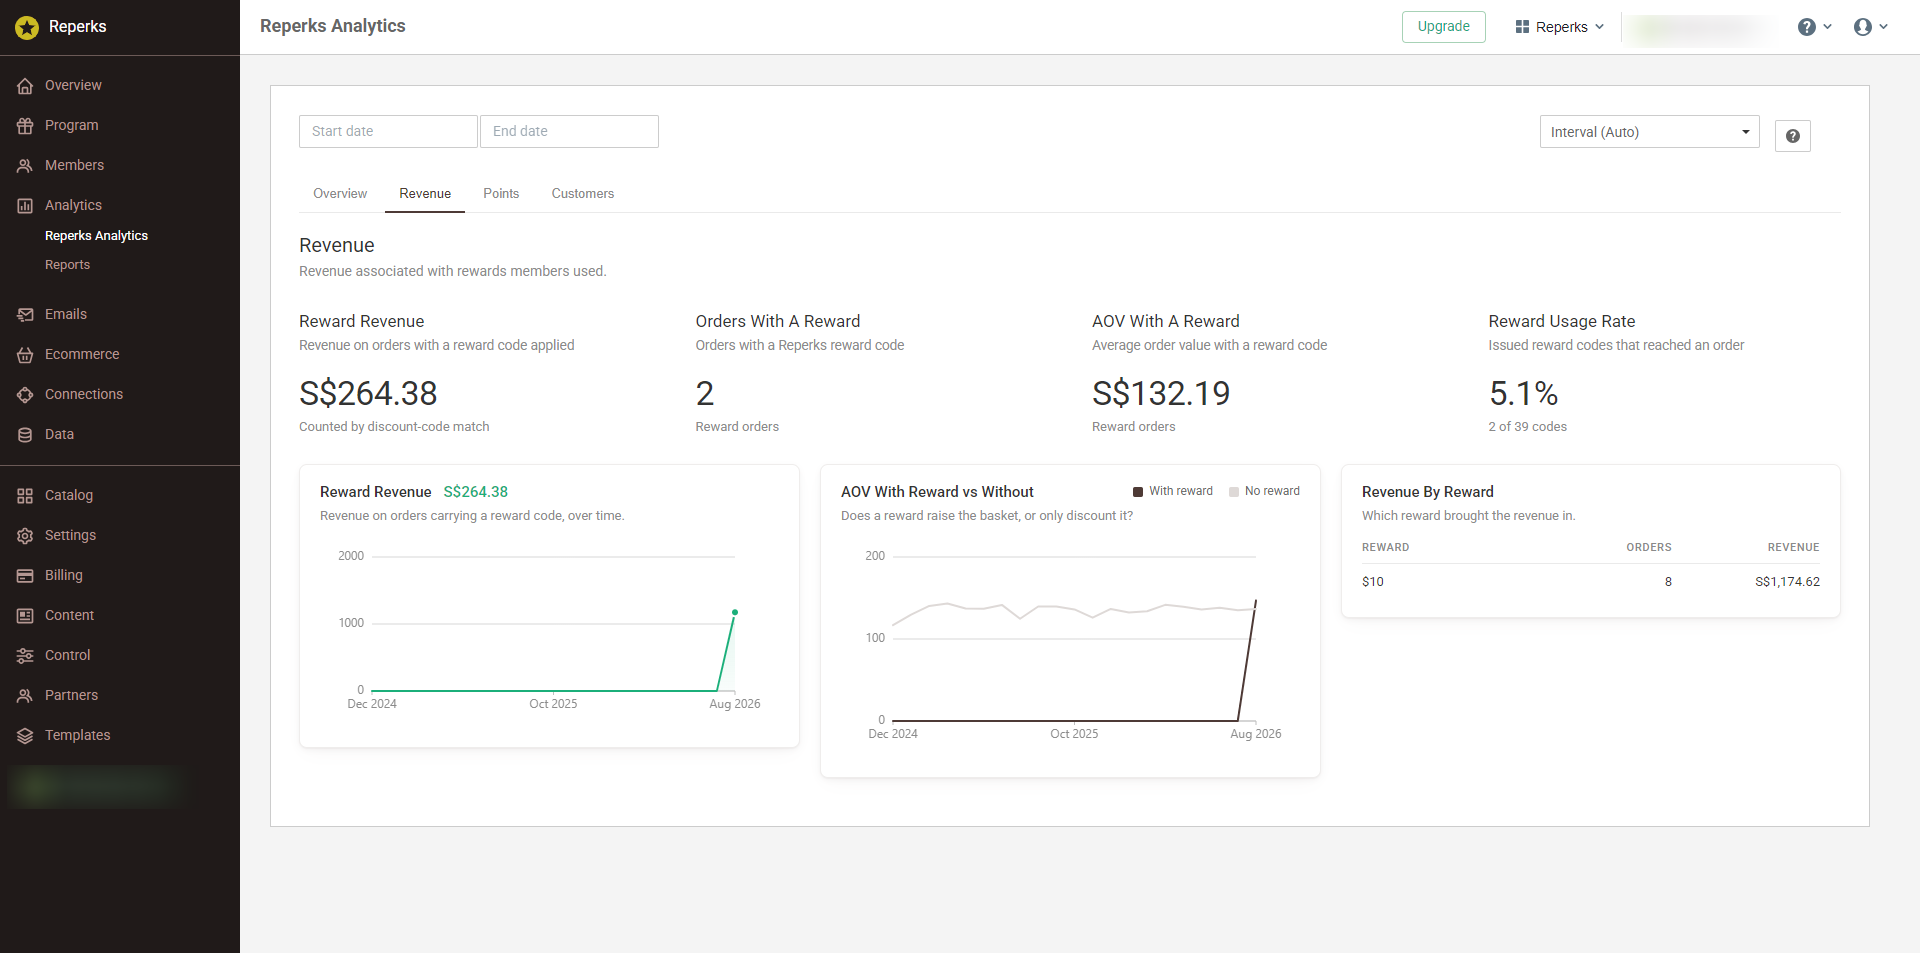Open Reperks Analytics in the sidebar submenu
The width and height of the screenshot is (1920, 953).
click(x=96, y=236)
